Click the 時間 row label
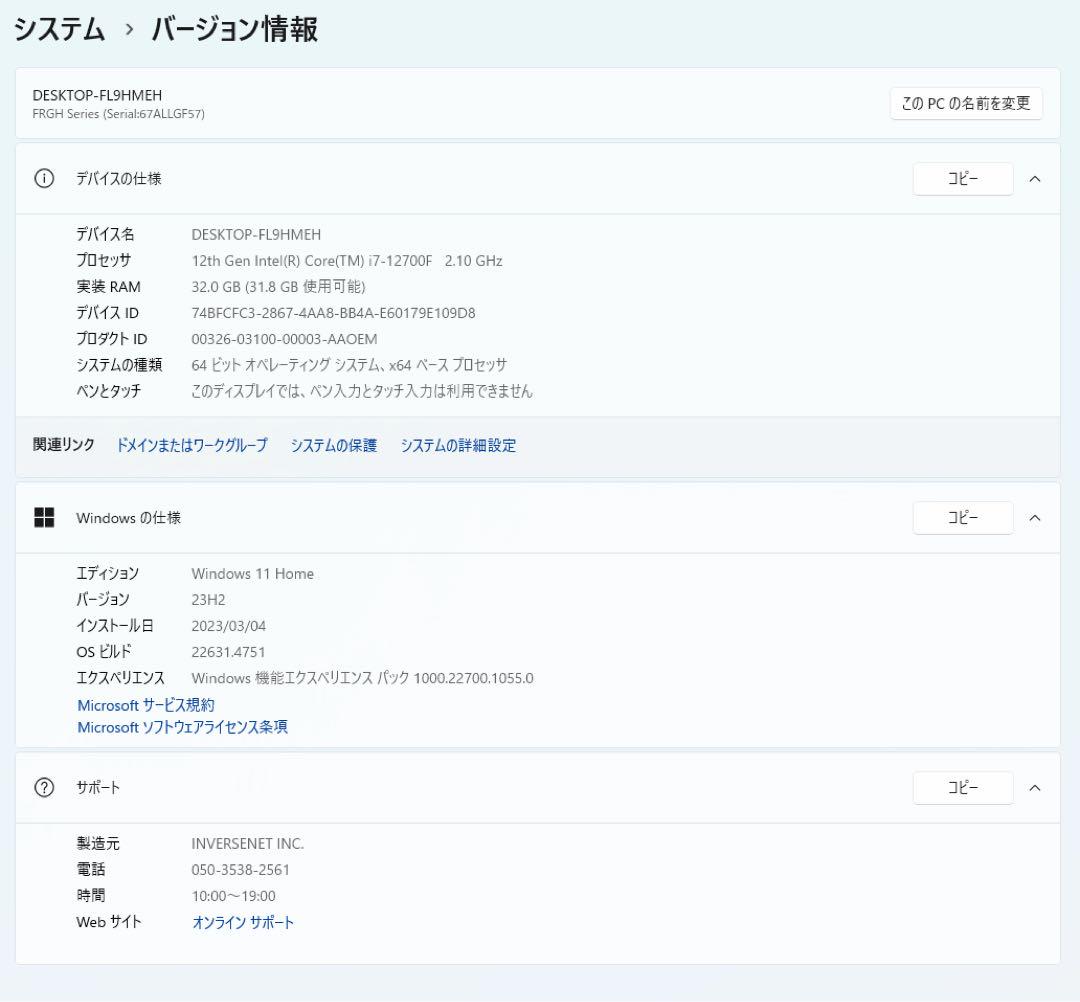Screen dimensions: 1080x1002 point(90,896)
